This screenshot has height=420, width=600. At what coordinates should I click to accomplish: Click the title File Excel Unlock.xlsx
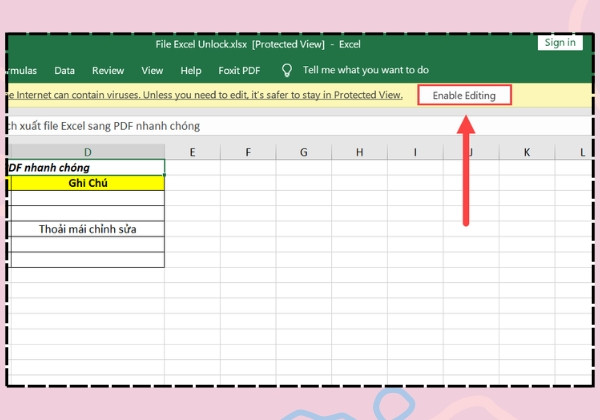click(x=201, y=44)
